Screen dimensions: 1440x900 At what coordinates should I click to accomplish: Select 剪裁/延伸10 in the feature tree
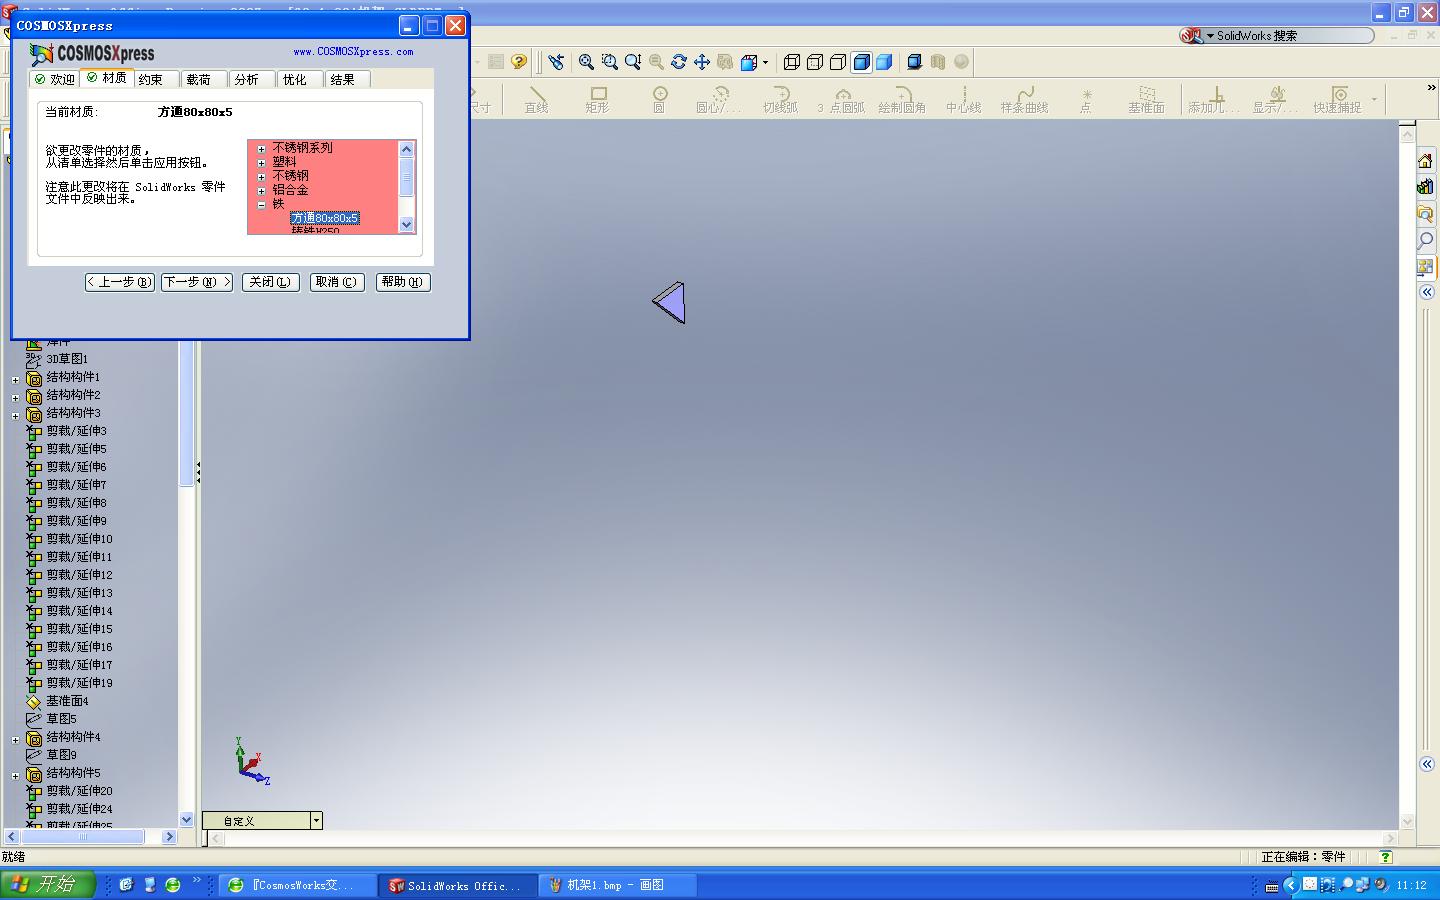(x=79, y=539)
